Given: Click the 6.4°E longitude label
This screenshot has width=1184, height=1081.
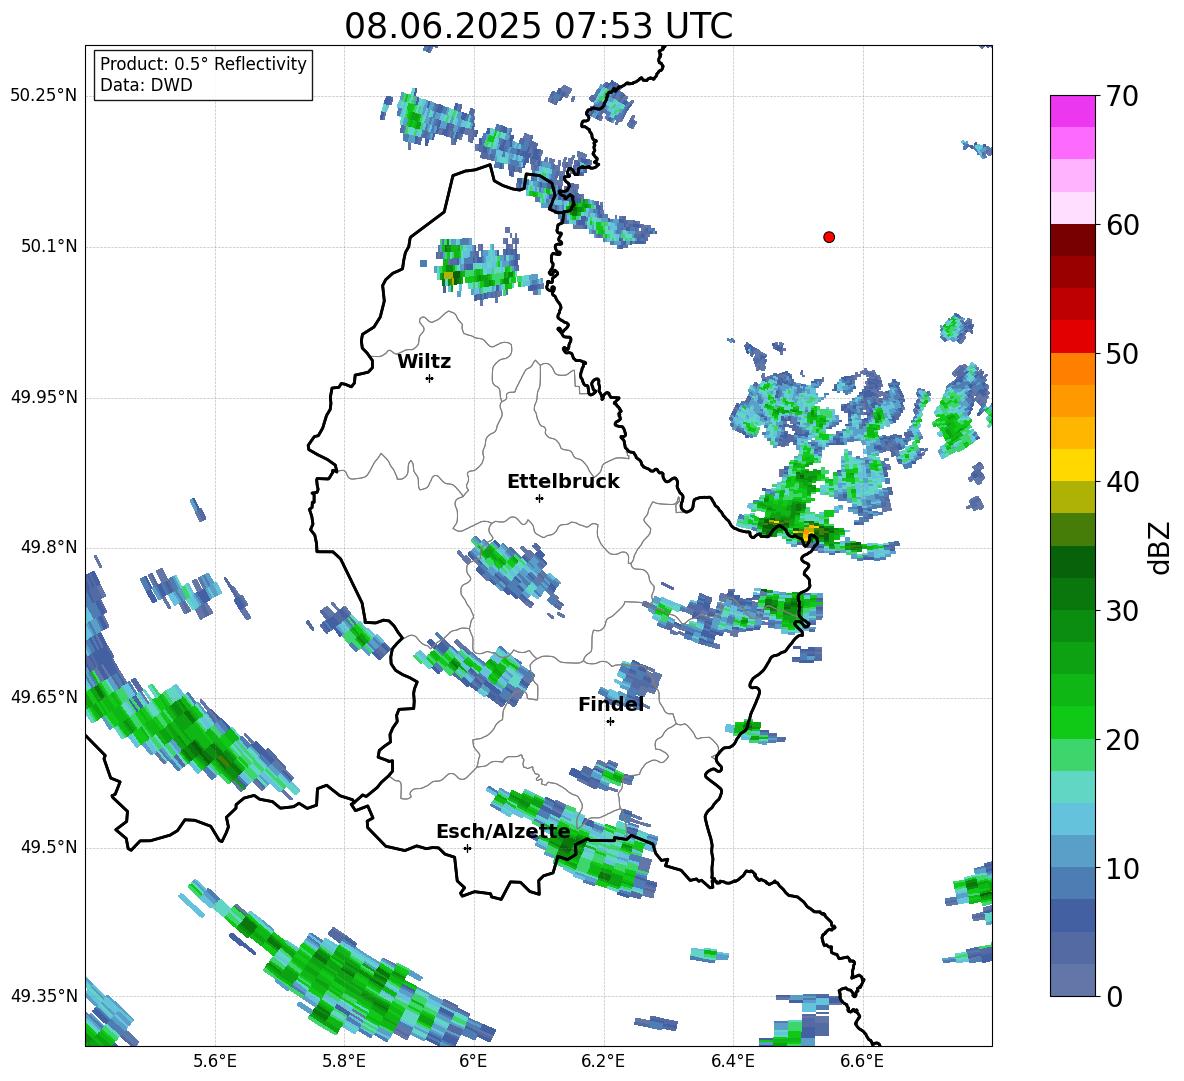Looking at the screenshot, I should pyautogui.click(x=732, y=1061).
